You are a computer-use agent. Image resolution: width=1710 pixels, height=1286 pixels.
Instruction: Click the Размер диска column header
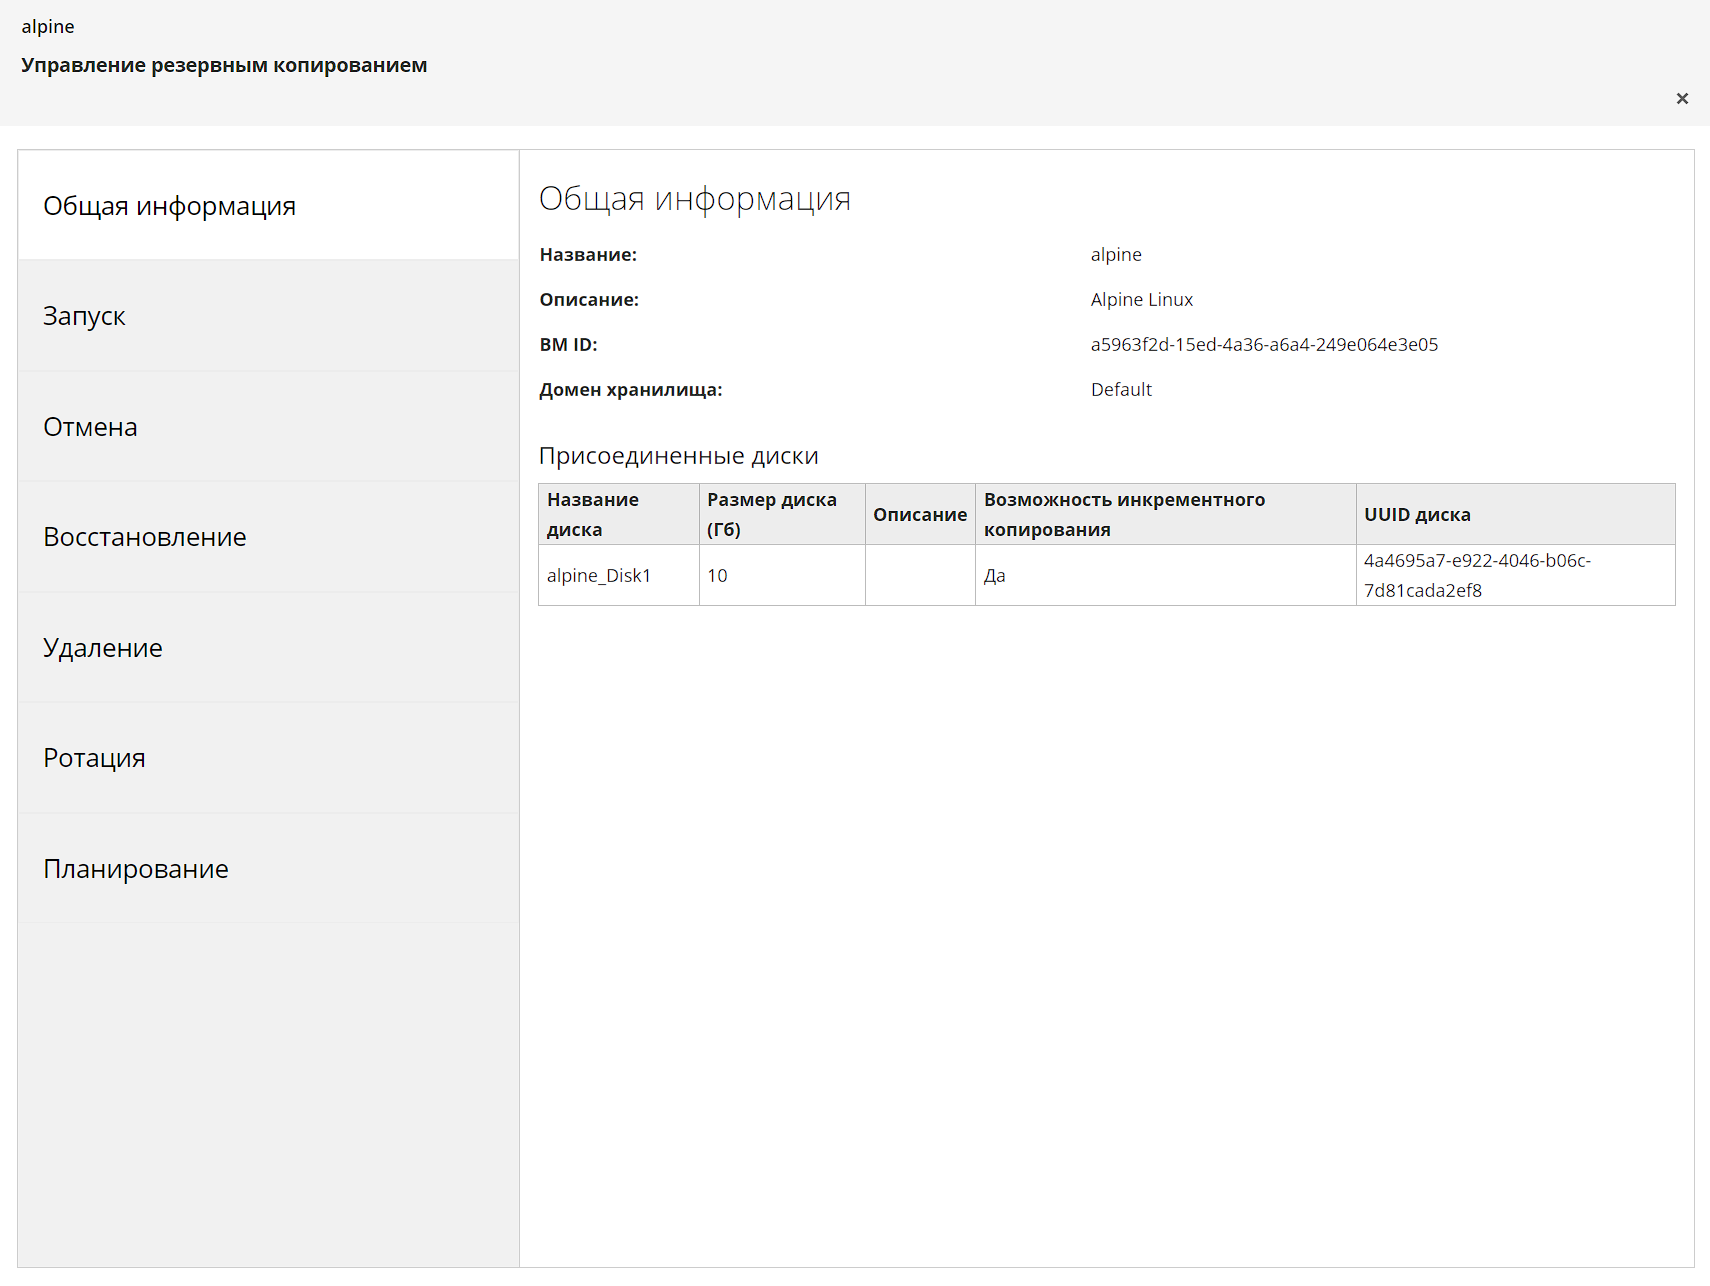click(771, 514)
